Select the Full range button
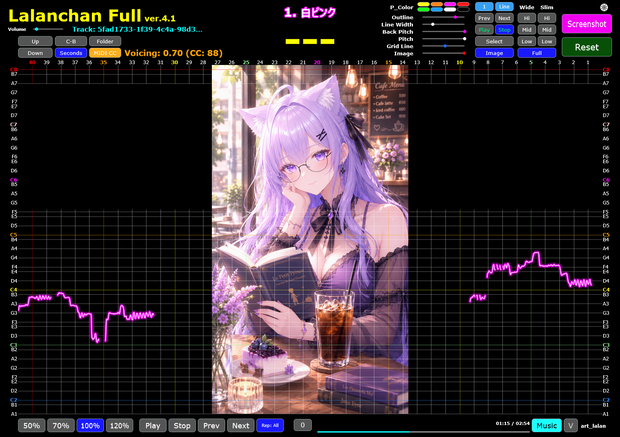The width and height of the screenshot is (620, 437). [x=537, y=53]
